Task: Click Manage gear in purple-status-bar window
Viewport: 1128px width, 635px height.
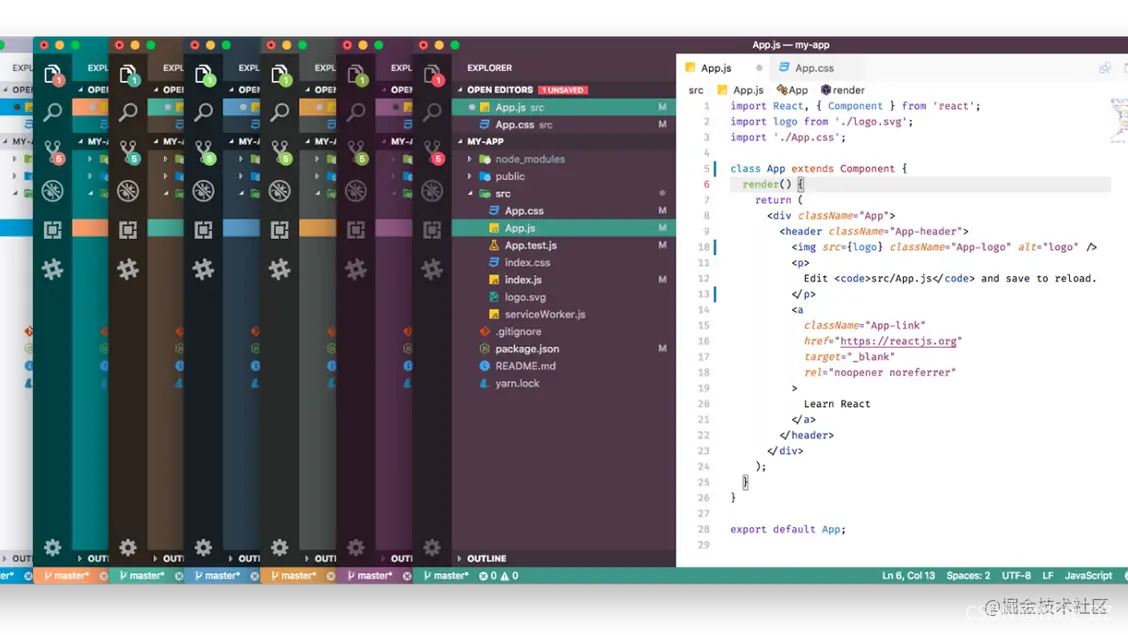Action: click(356, 547)
